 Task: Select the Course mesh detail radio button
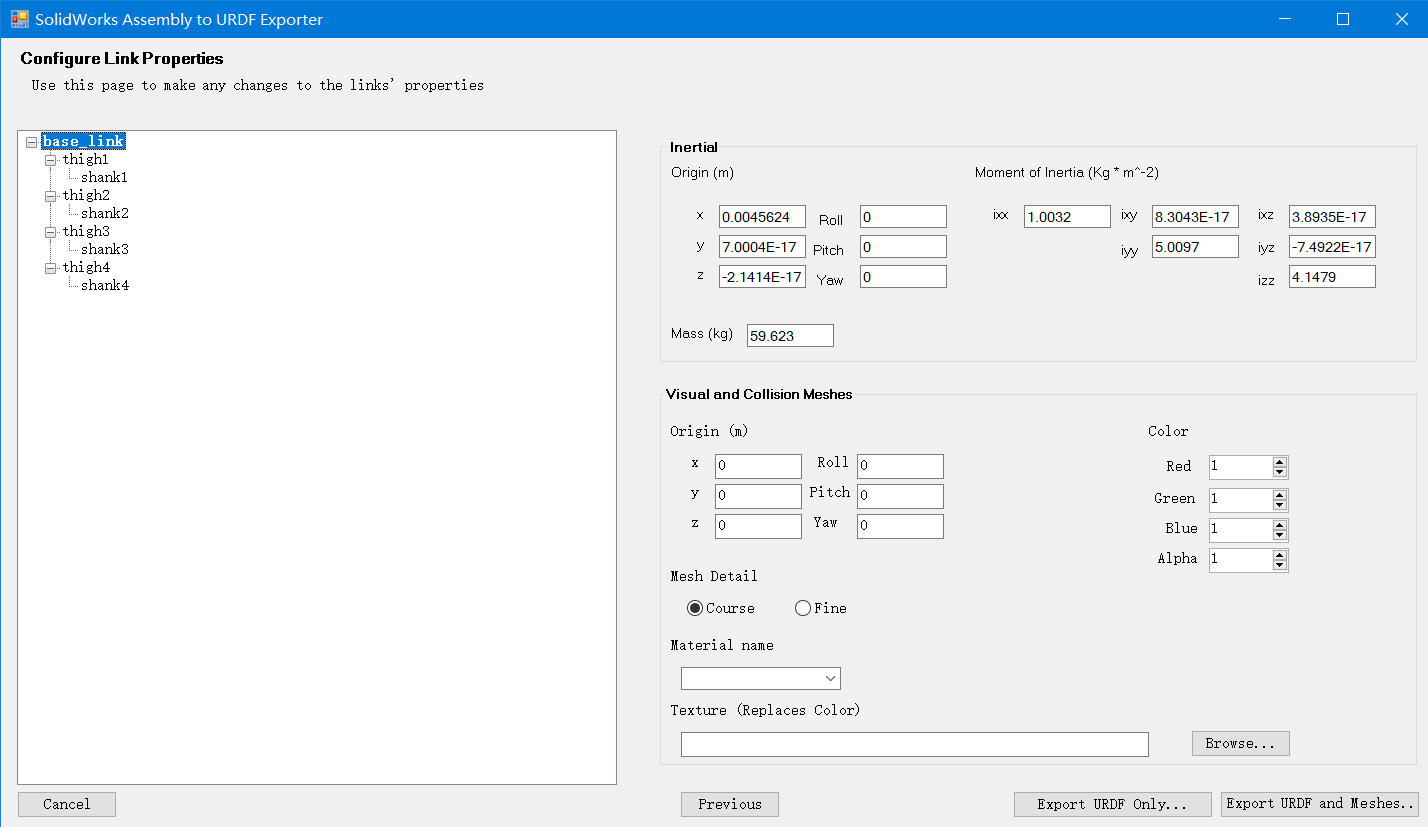click(695, 608)
